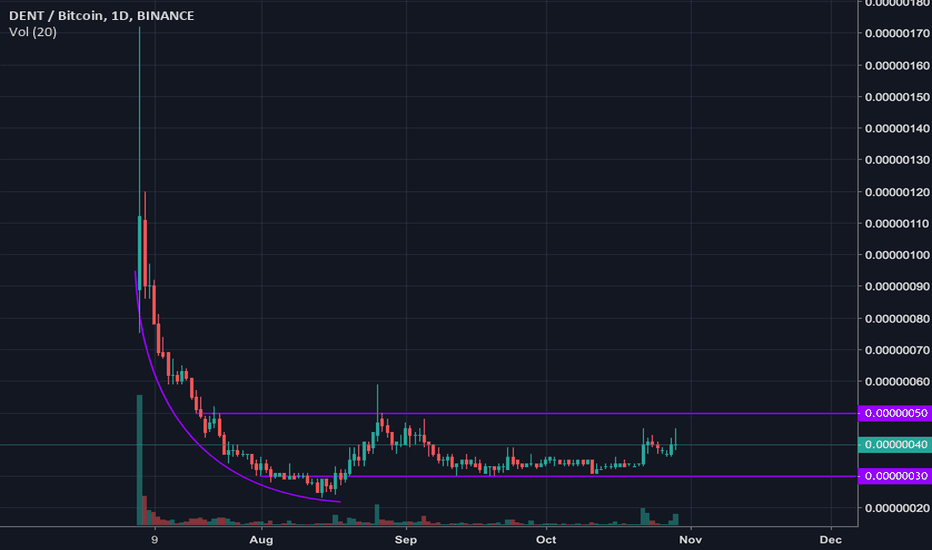Select the 0.00000030 purple price label
This screenshot has width=932, height=550.
[895, 476]
